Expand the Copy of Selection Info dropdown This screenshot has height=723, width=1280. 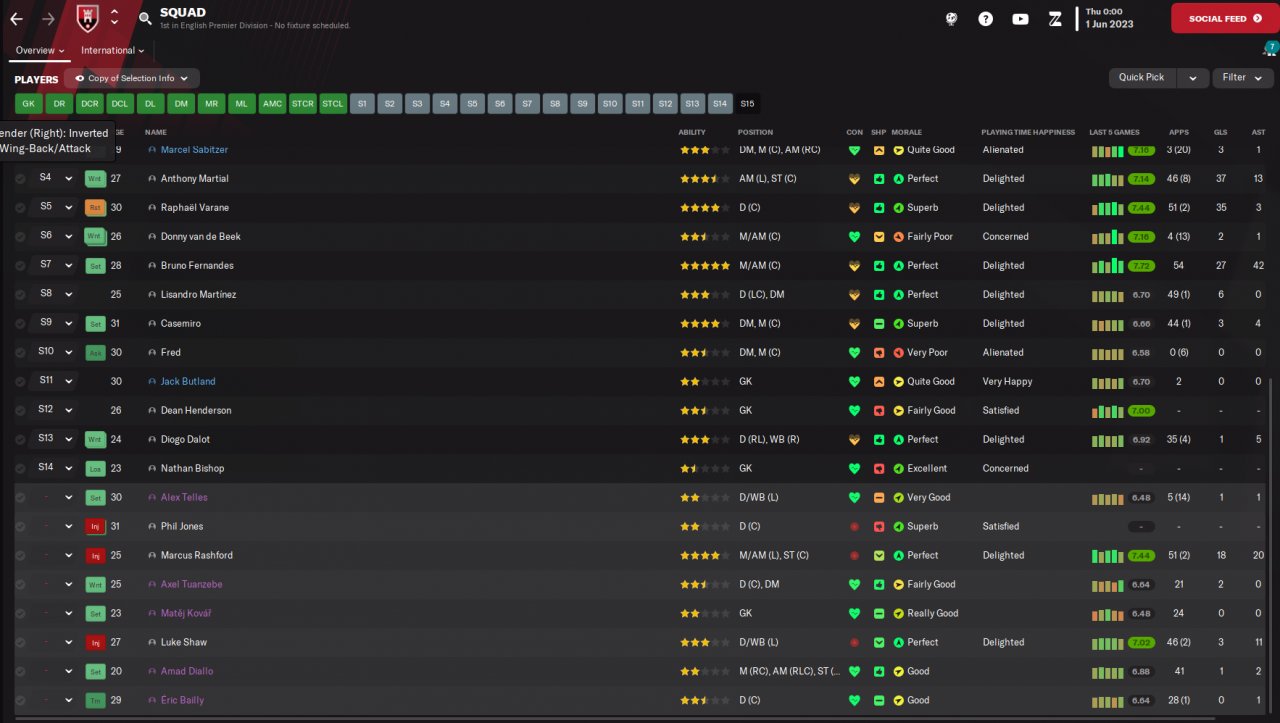(x=132, y=78)
